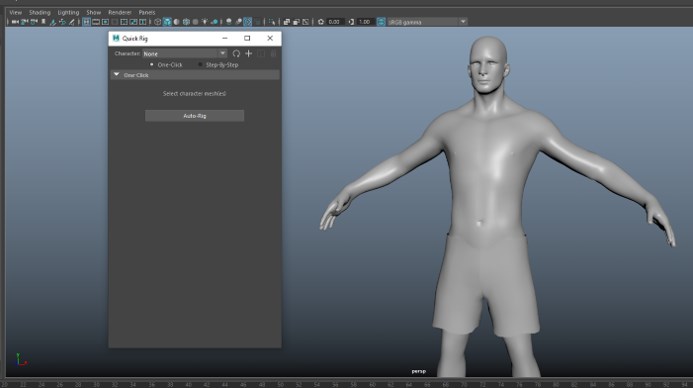Viewport: 693px width, 388px height.
Task: Toggle the Gate Mask icon
Action: [x=114, y=22]
